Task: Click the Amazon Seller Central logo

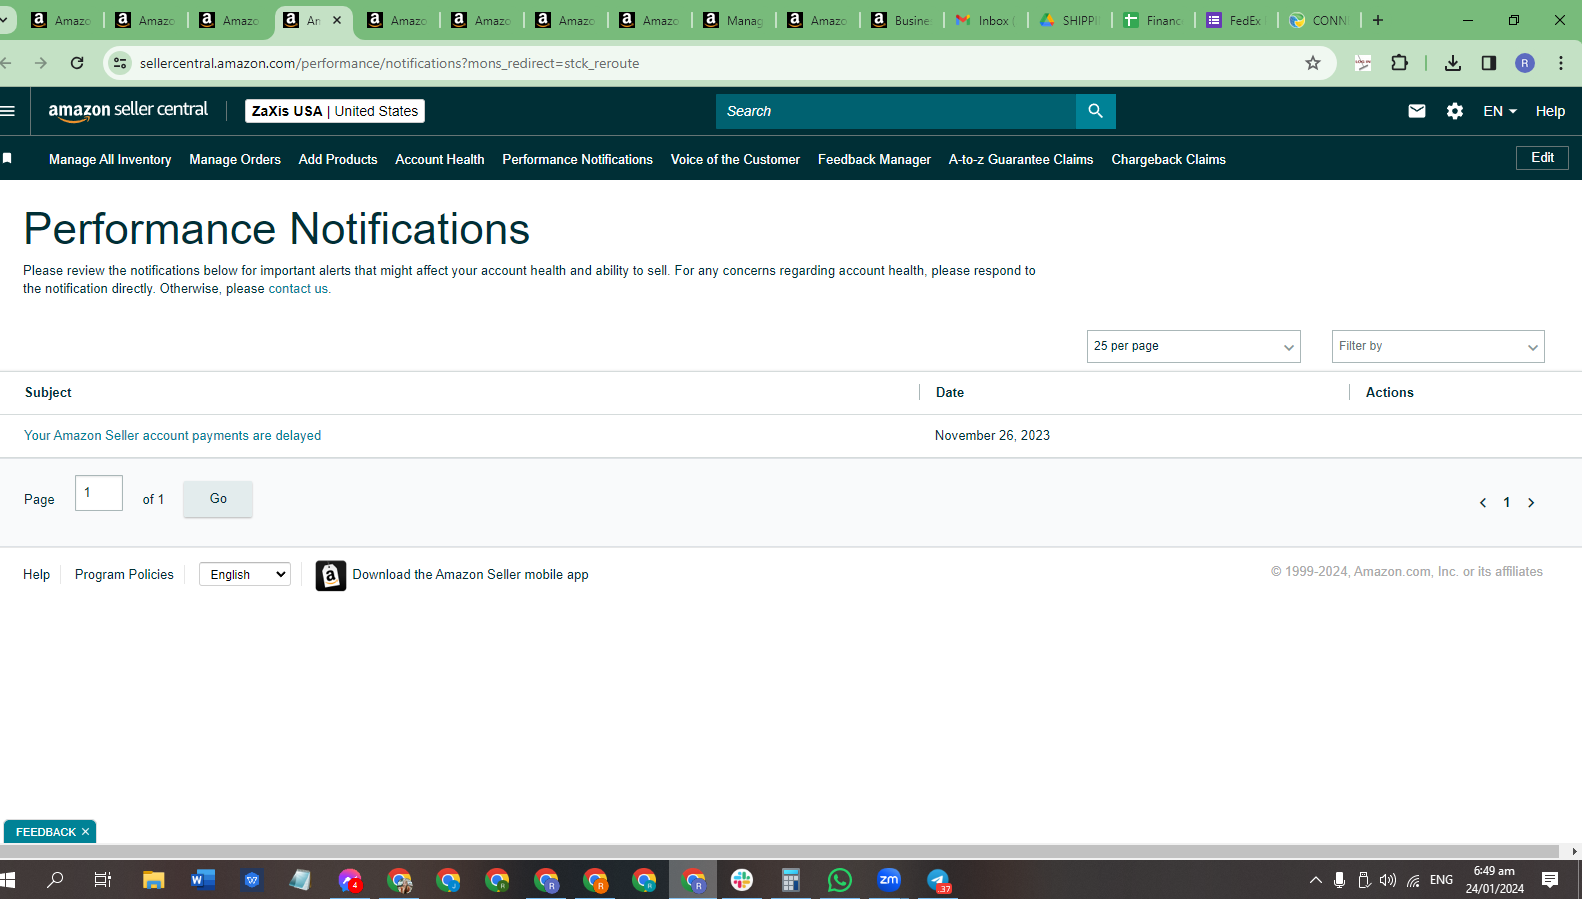Action: (x=128, y=111)
